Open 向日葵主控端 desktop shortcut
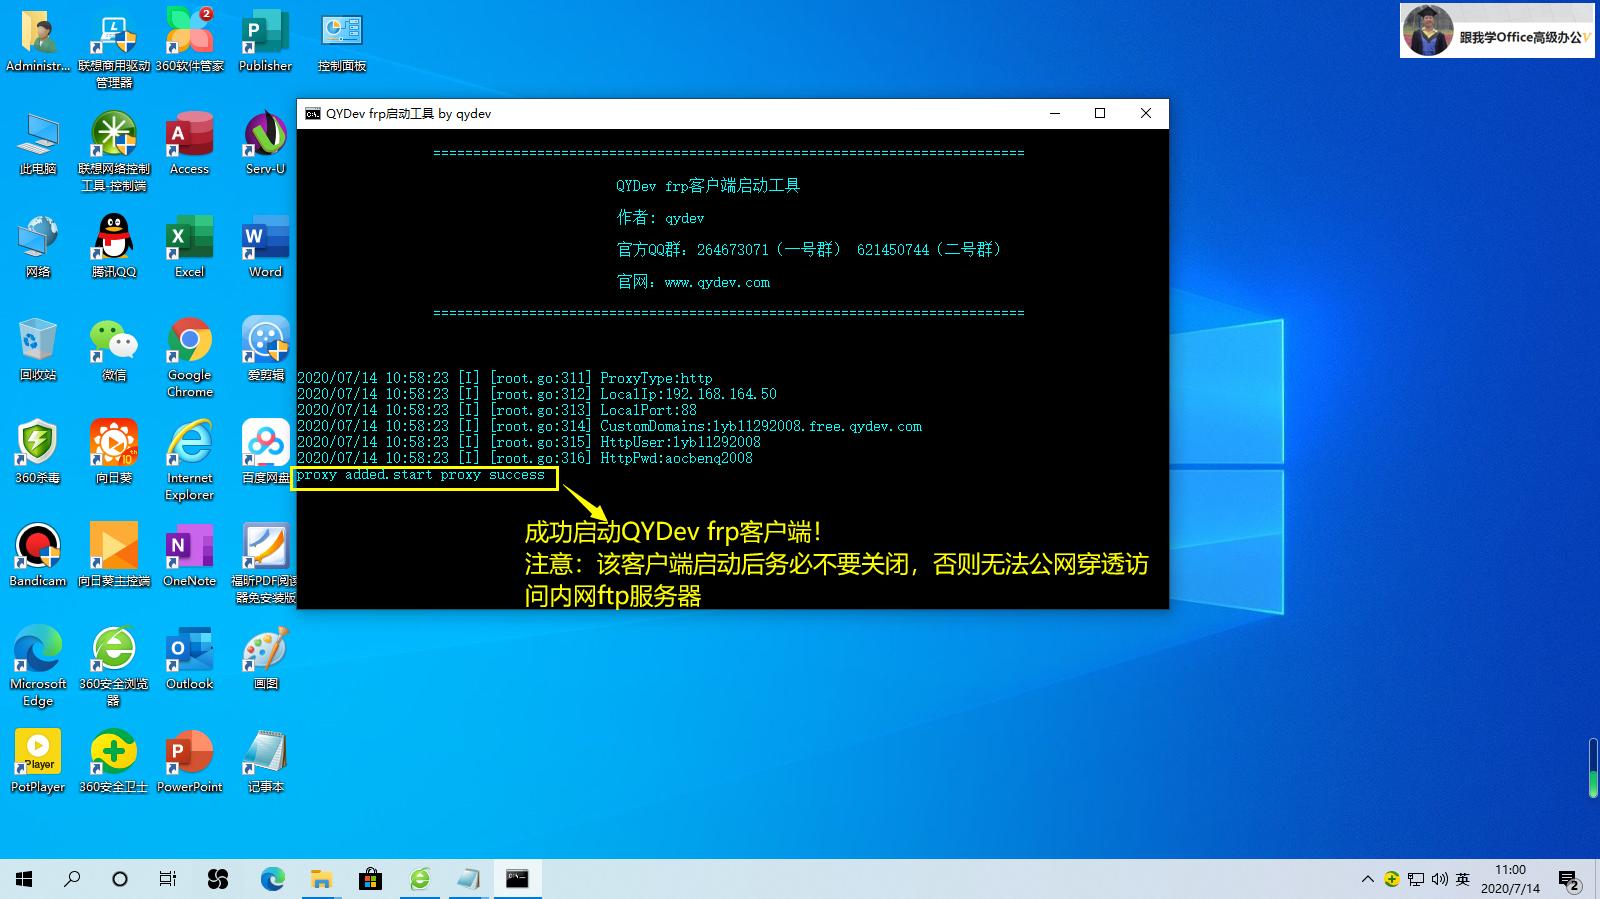Image resolution: width=1600 pixels, height=899 pixels. [x=114, y=556]
